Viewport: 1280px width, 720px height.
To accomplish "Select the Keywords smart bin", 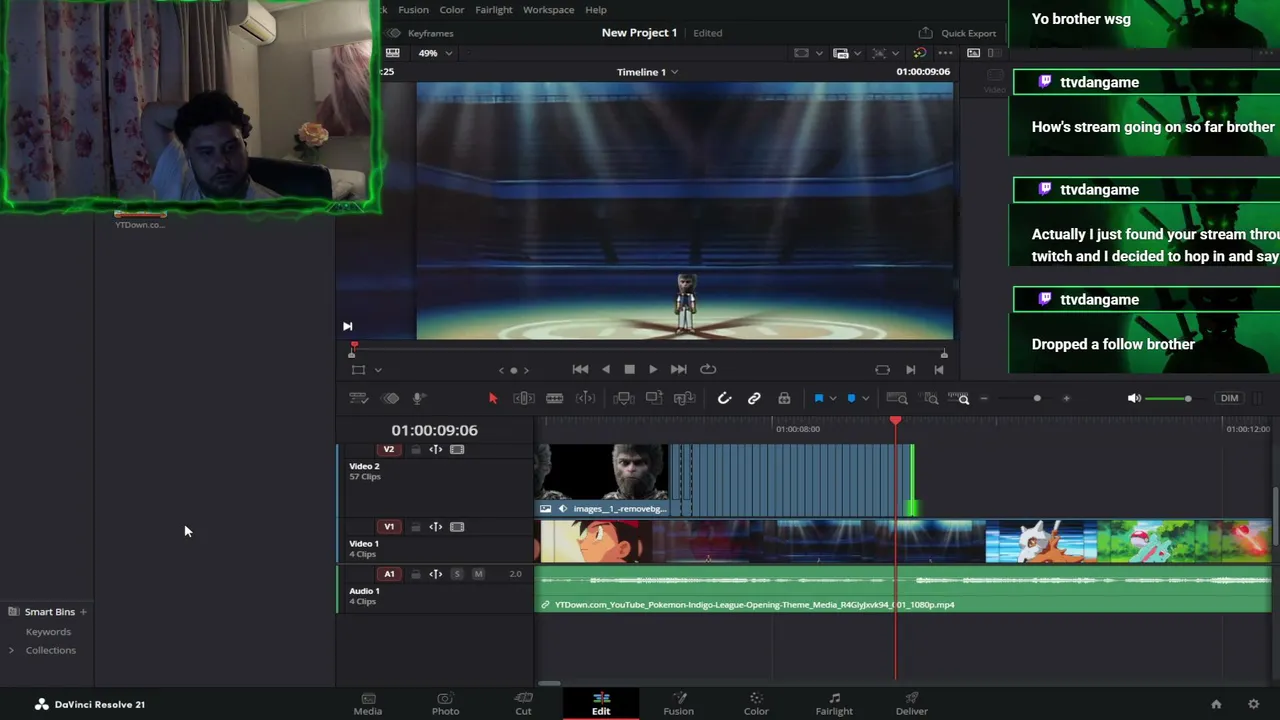I will click(48, 632).
